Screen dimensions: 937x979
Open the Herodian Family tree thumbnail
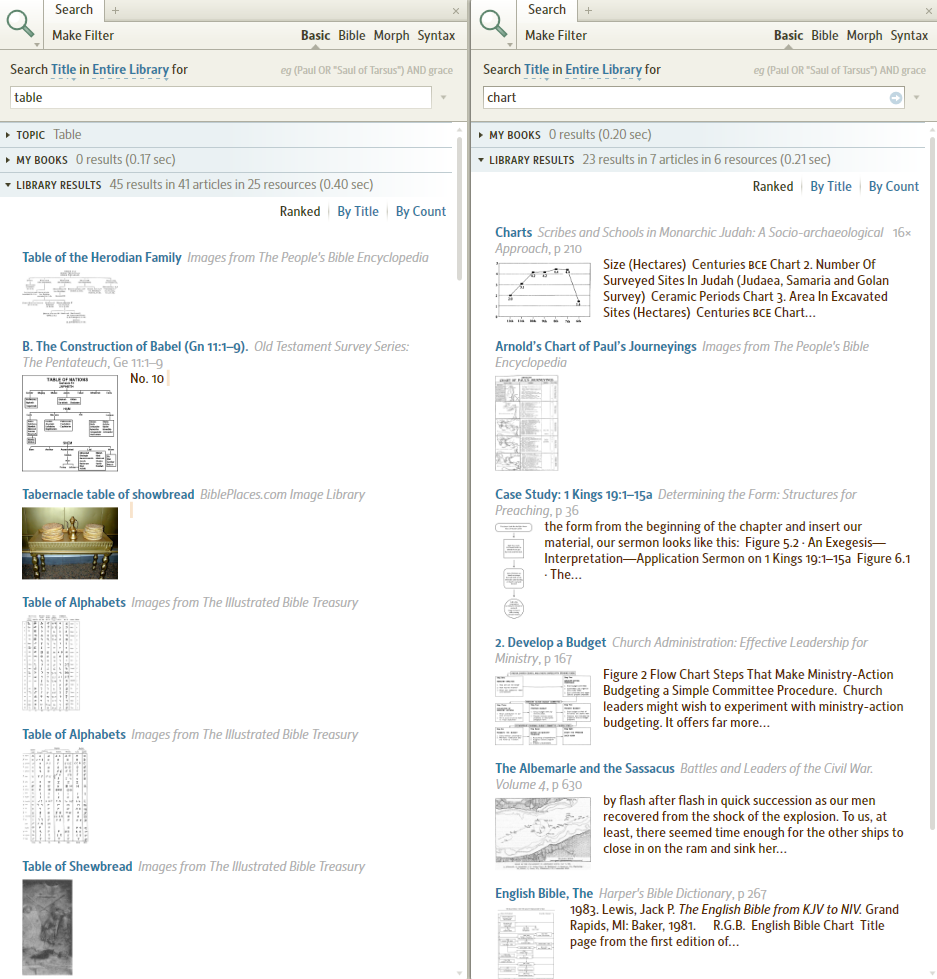[x=70, y=296]
